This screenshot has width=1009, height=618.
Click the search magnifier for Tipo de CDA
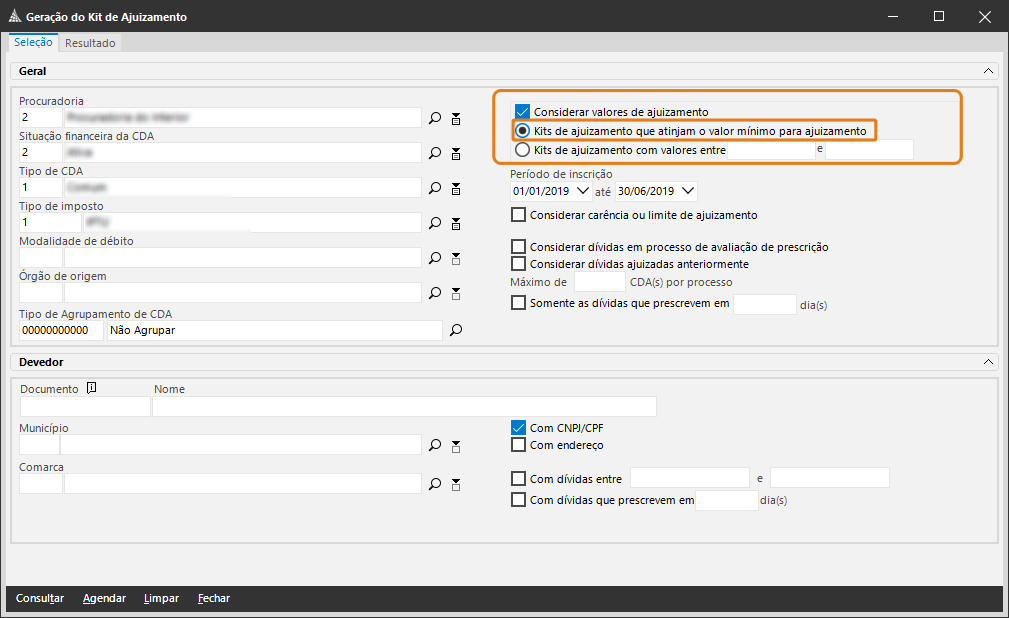coord(435,188)
